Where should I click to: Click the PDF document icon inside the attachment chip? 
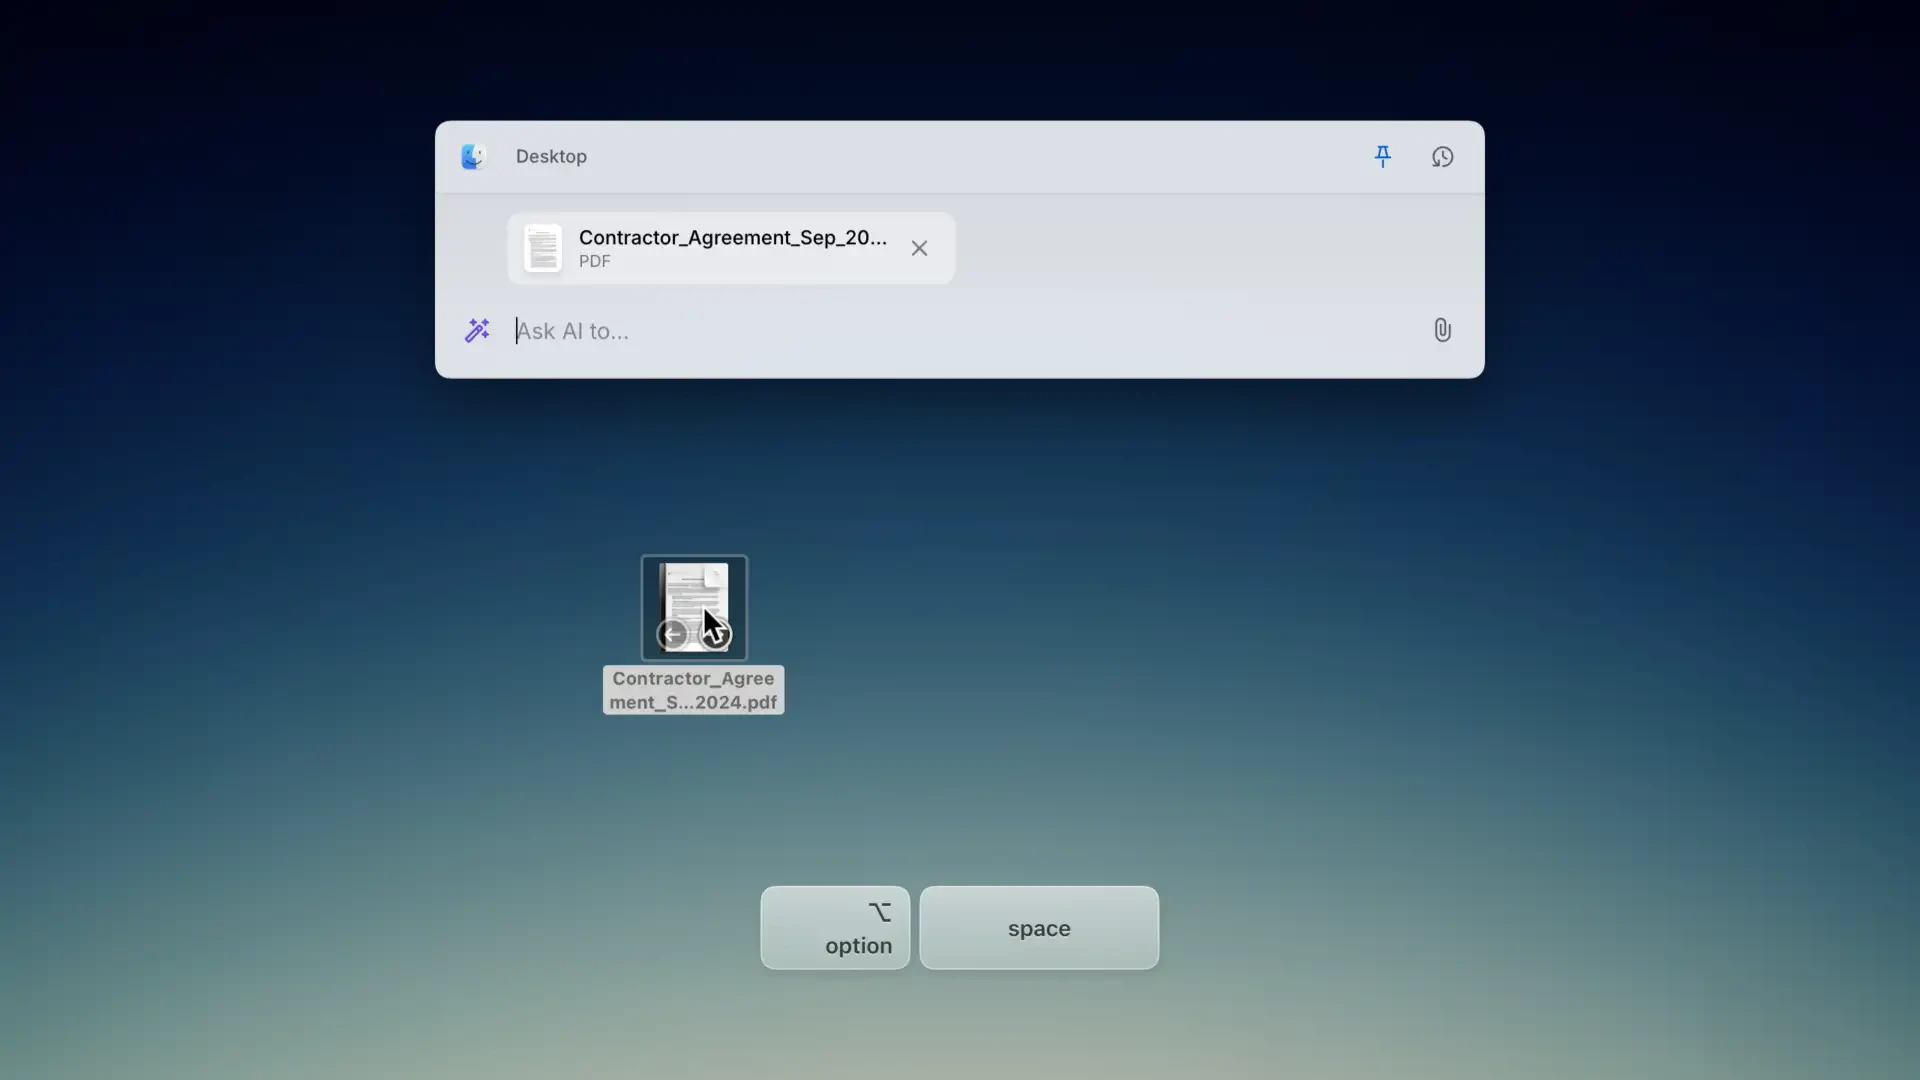tap(541, 248)
